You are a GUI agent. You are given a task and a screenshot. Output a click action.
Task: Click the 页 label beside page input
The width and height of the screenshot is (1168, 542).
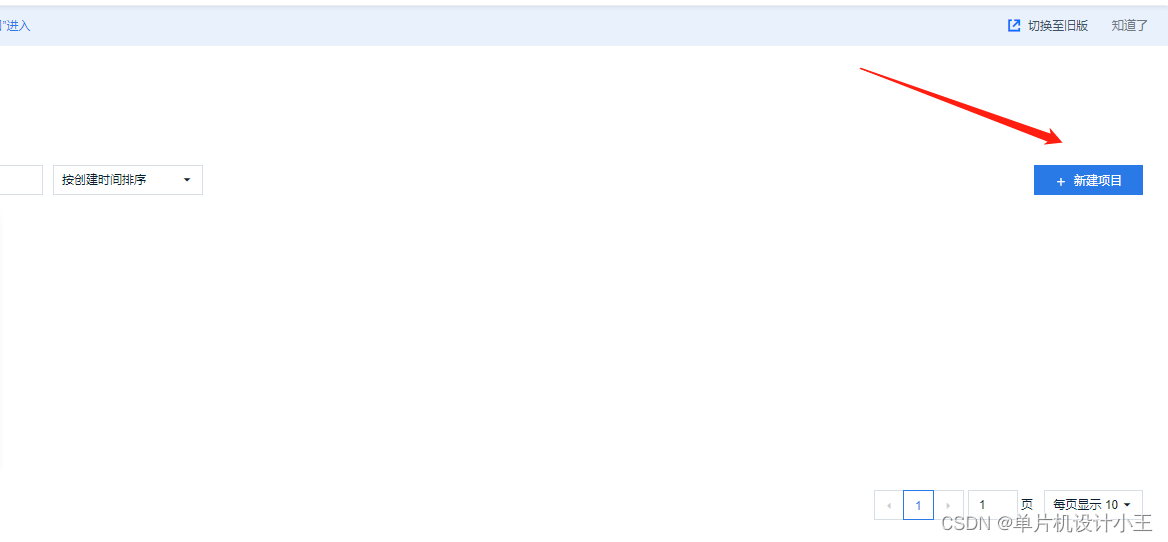[x=1027, y=506]
